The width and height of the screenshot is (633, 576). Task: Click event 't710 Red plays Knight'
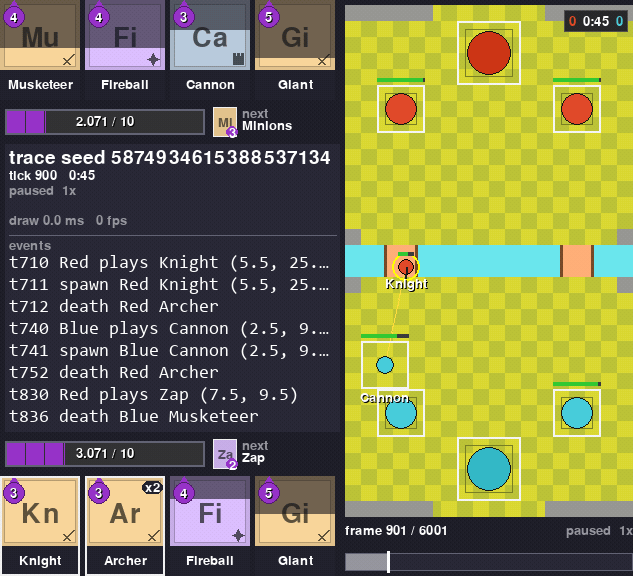point(169,263)
